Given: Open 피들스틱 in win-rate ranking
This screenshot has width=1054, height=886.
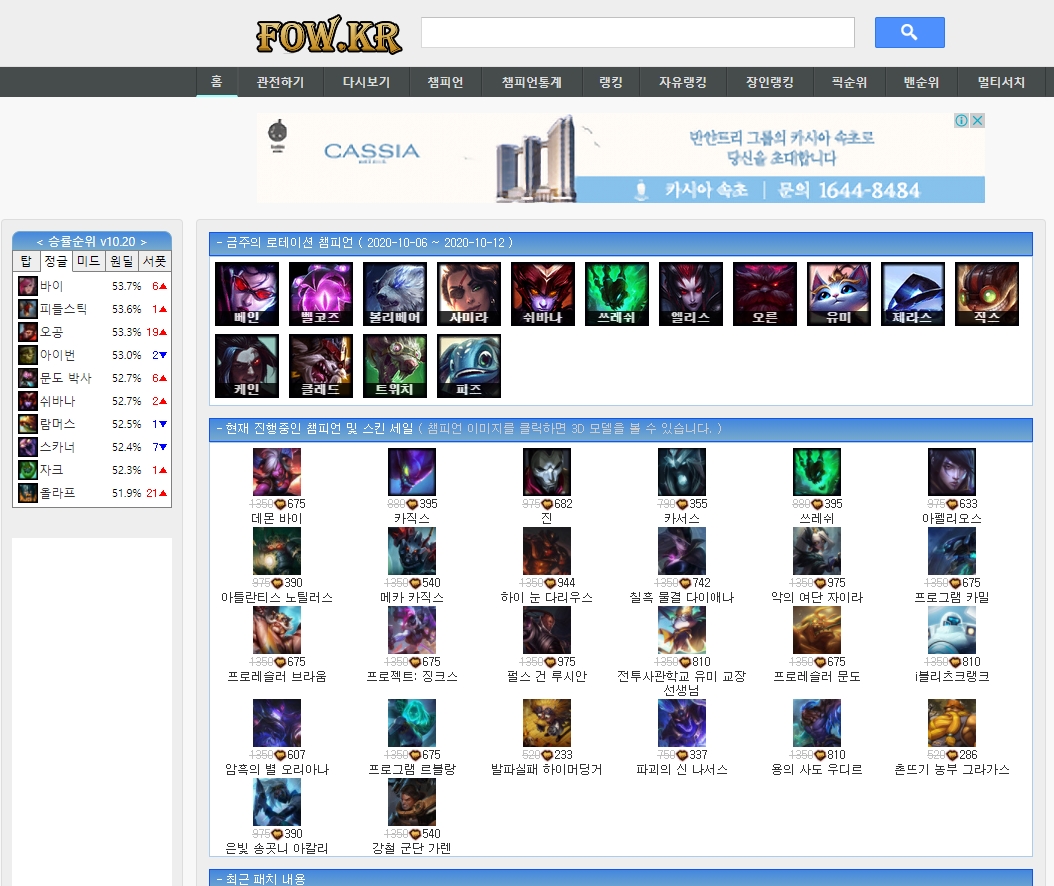Looking at the screenshot, I should tap(92, 309).
